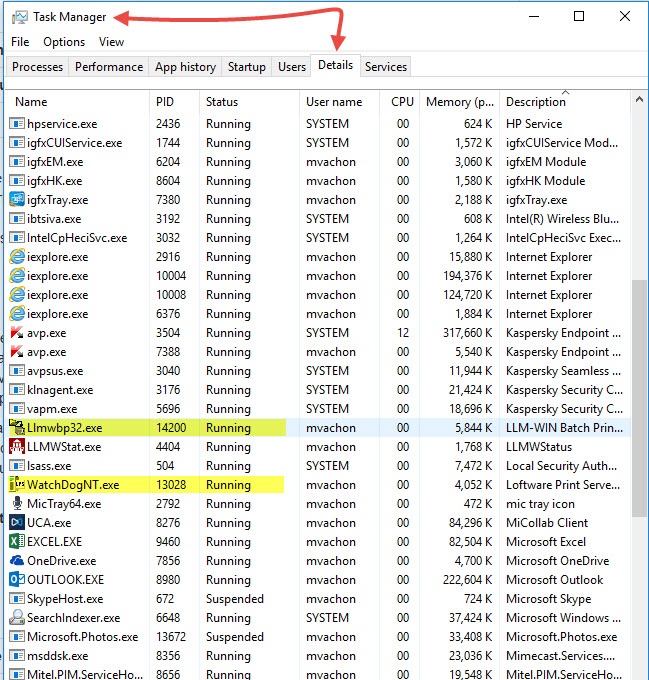
Task: Switch to the Services tab
Action: [386, 67]
